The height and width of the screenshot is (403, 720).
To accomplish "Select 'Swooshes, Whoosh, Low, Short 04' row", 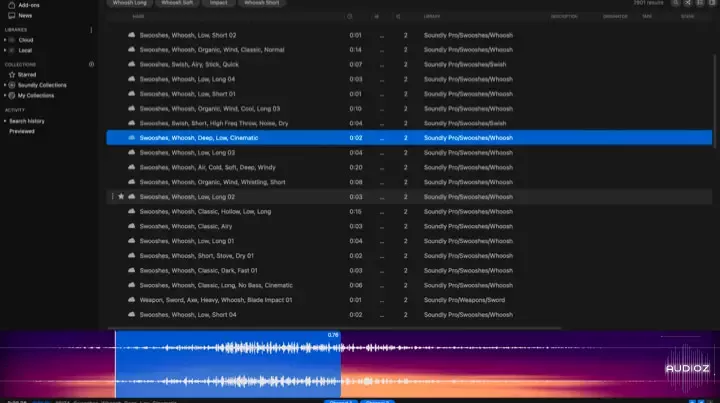I will (409, 314).
